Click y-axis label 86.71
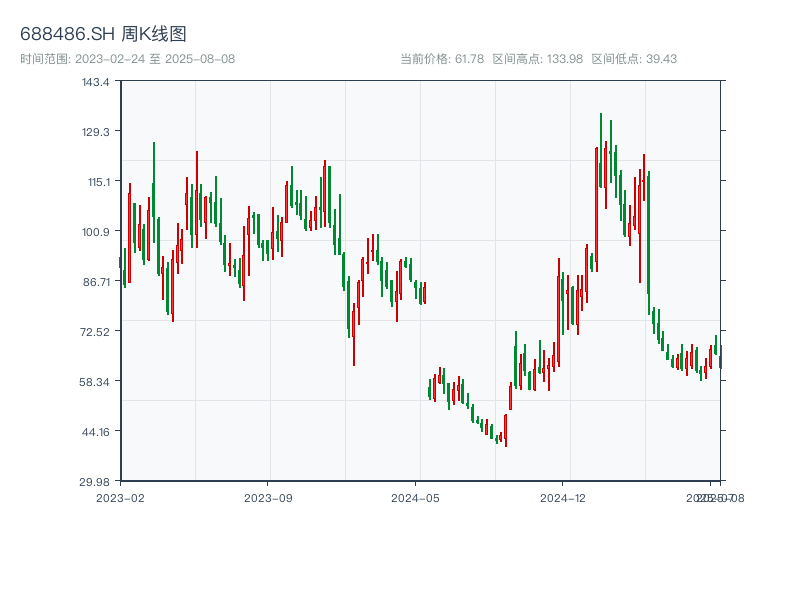This screenshot has height=600, width=800. (x=96, y=282)
